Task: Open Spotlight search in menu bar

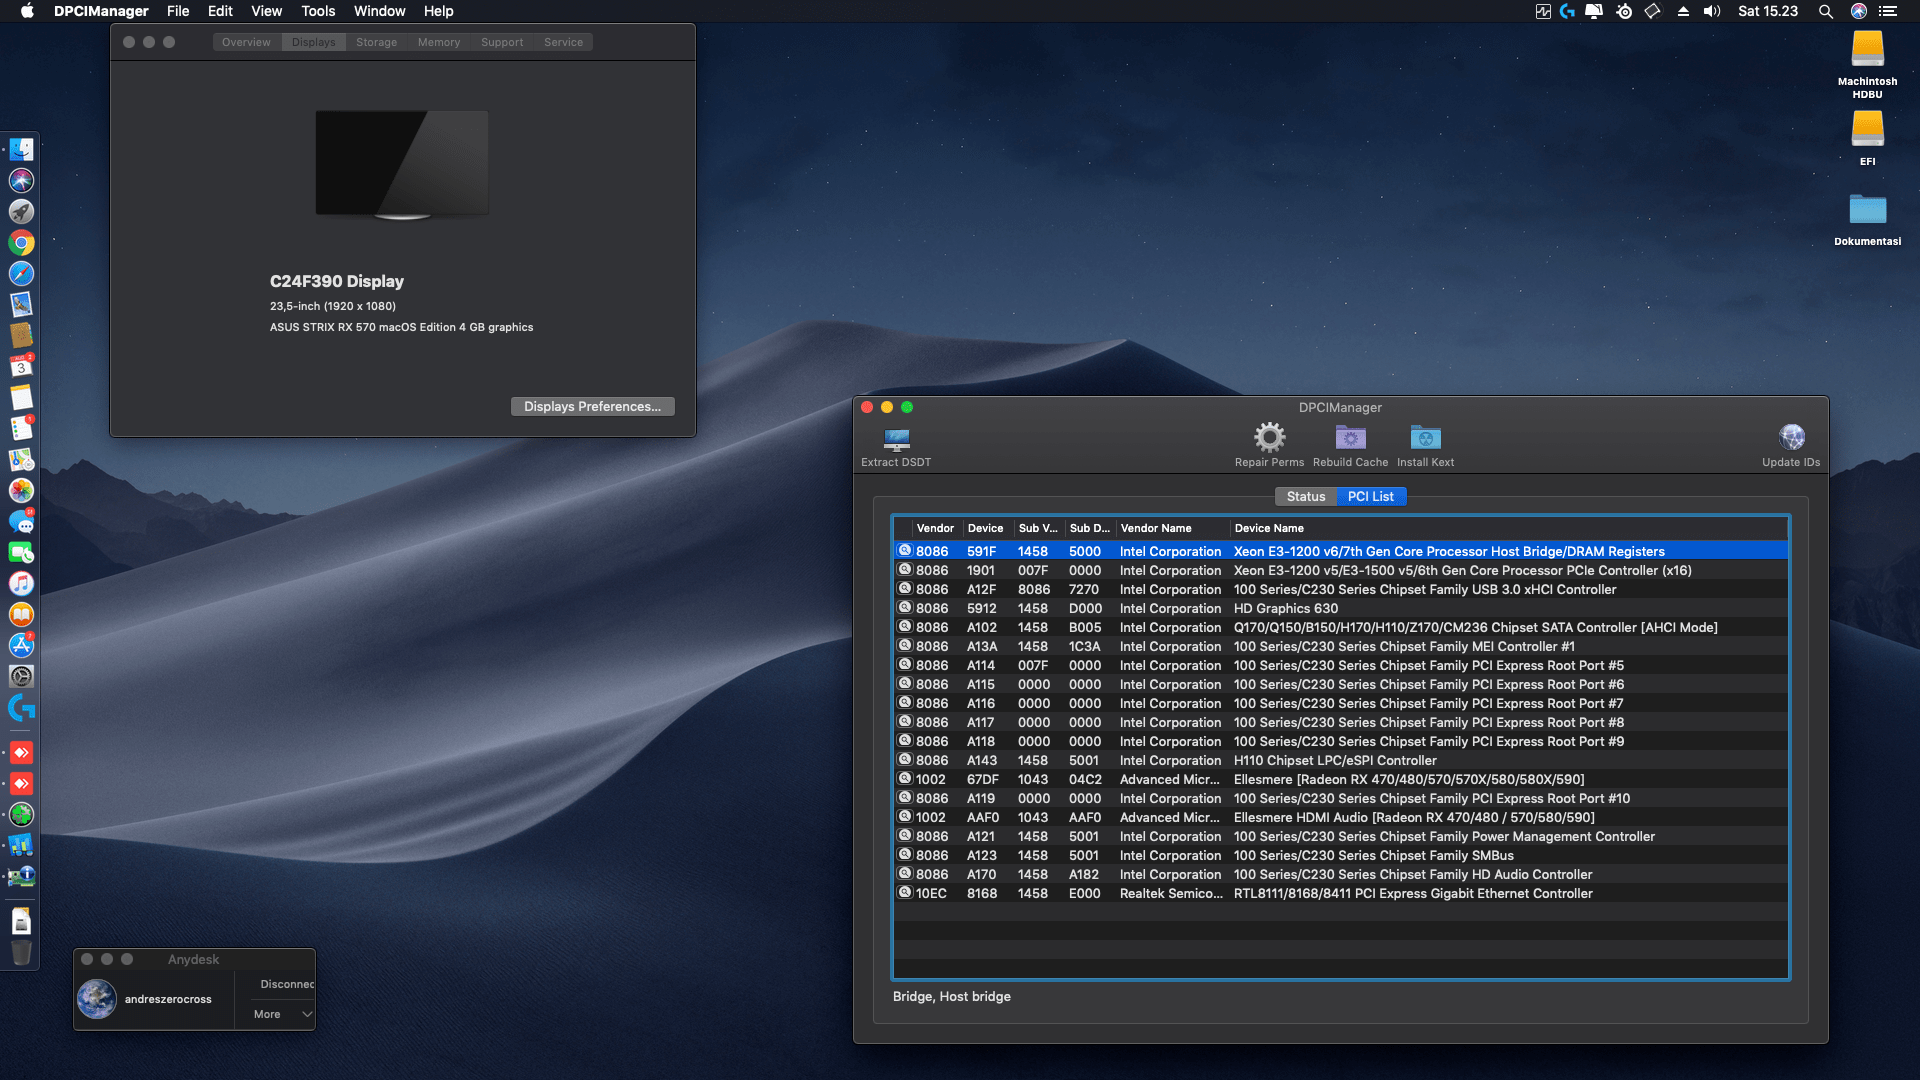Action: pos(1825,11)
